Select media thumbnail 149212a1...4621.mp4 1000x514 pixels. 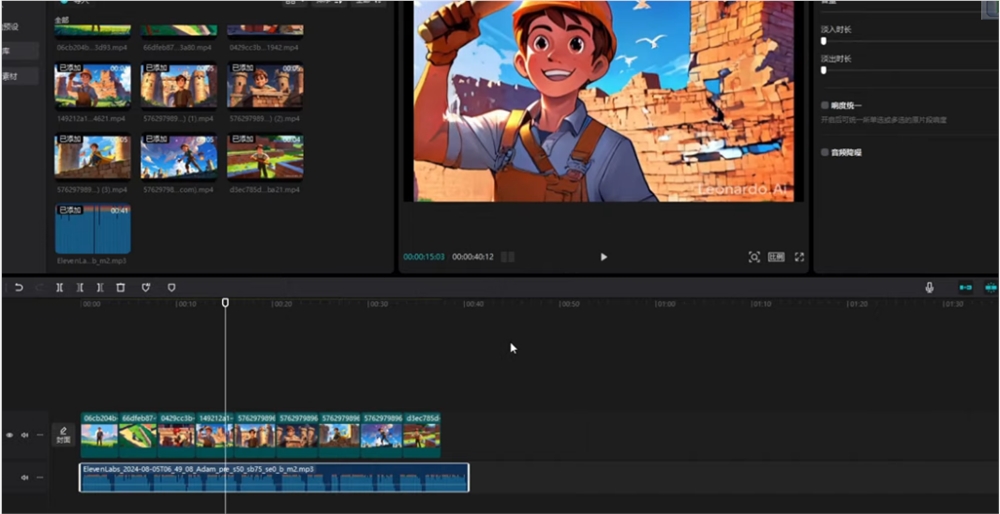click(93, 85)
